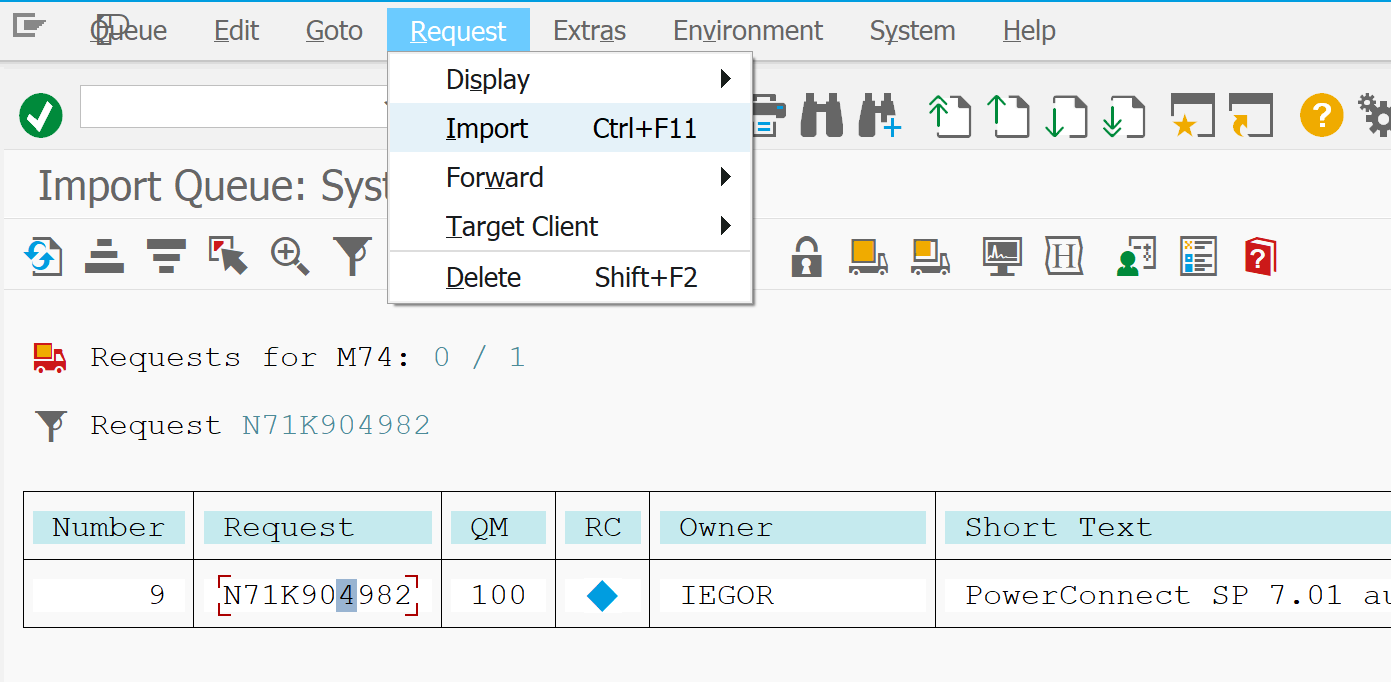Image resolution: width=1391 pixels, height=682 pixels.
Task: Click the orange truck import icon
Action: pos(868,257)
